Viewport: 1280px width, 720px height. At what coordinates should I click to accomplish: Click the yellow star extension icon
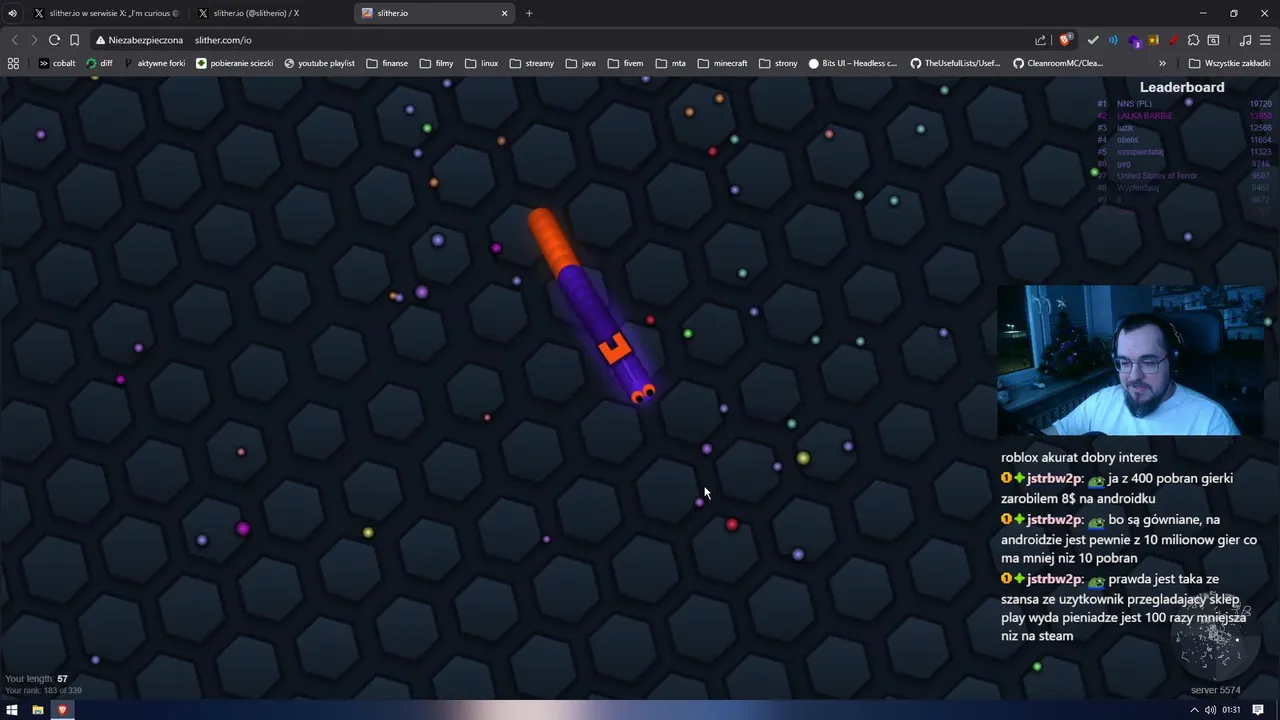pyautogui.click(x=1153, y=40)
